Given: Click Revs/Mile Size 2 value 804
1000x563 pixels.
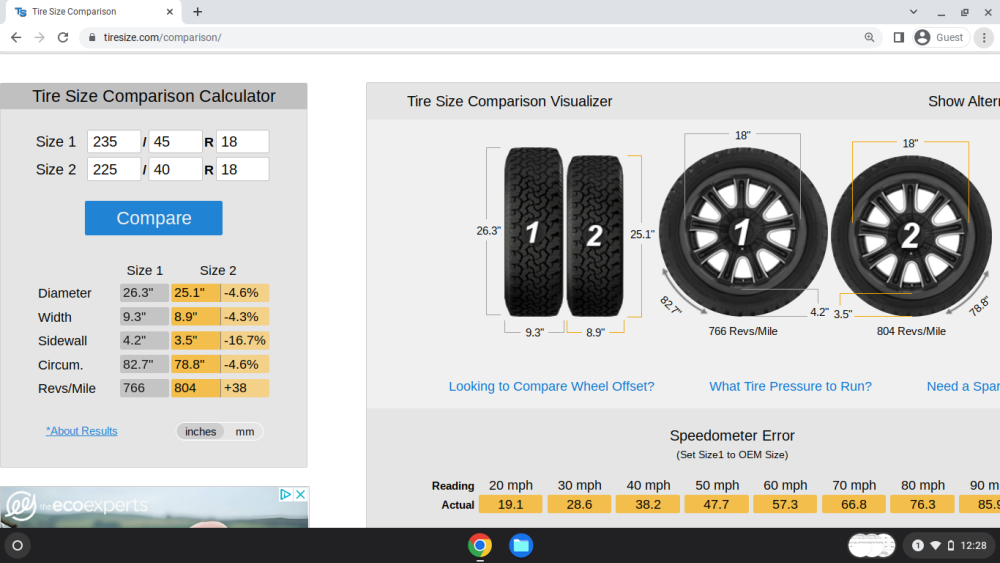Looking at the screenshot, I should tap(195, 388).
